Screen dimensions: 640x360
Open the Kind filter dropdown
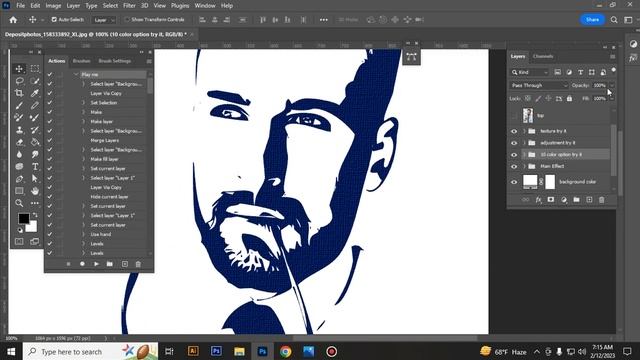coord(530,72)
